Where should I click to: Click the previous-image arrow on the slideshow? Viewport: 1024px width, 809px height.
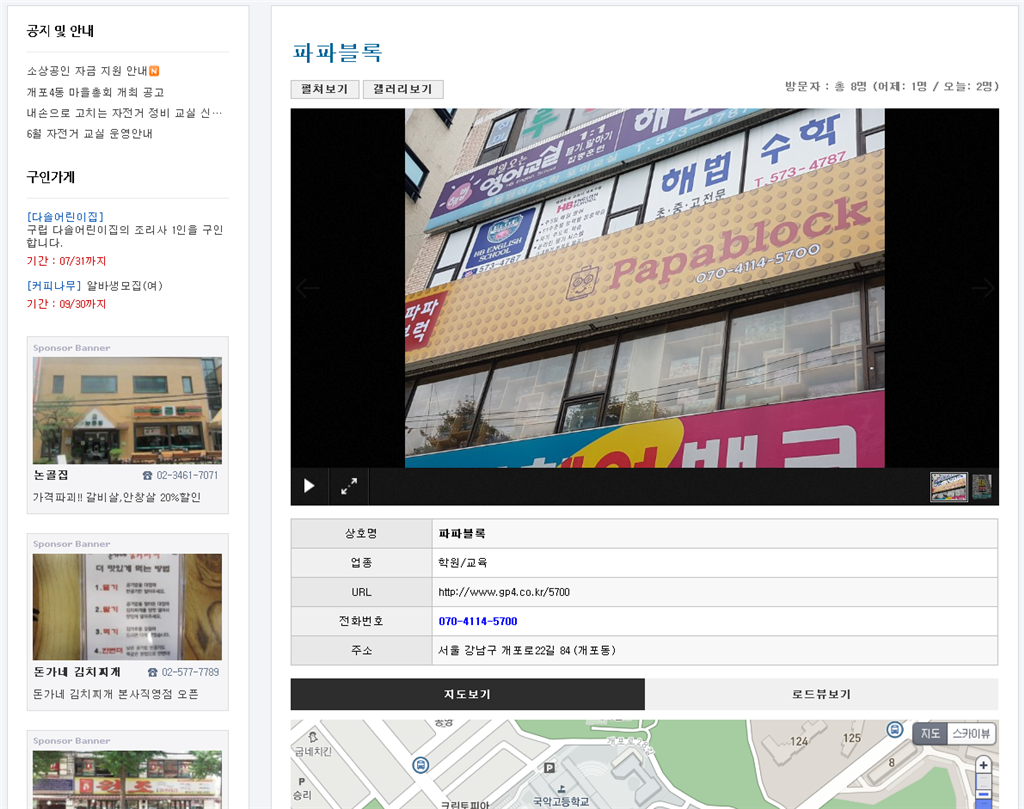click(307, 288)
